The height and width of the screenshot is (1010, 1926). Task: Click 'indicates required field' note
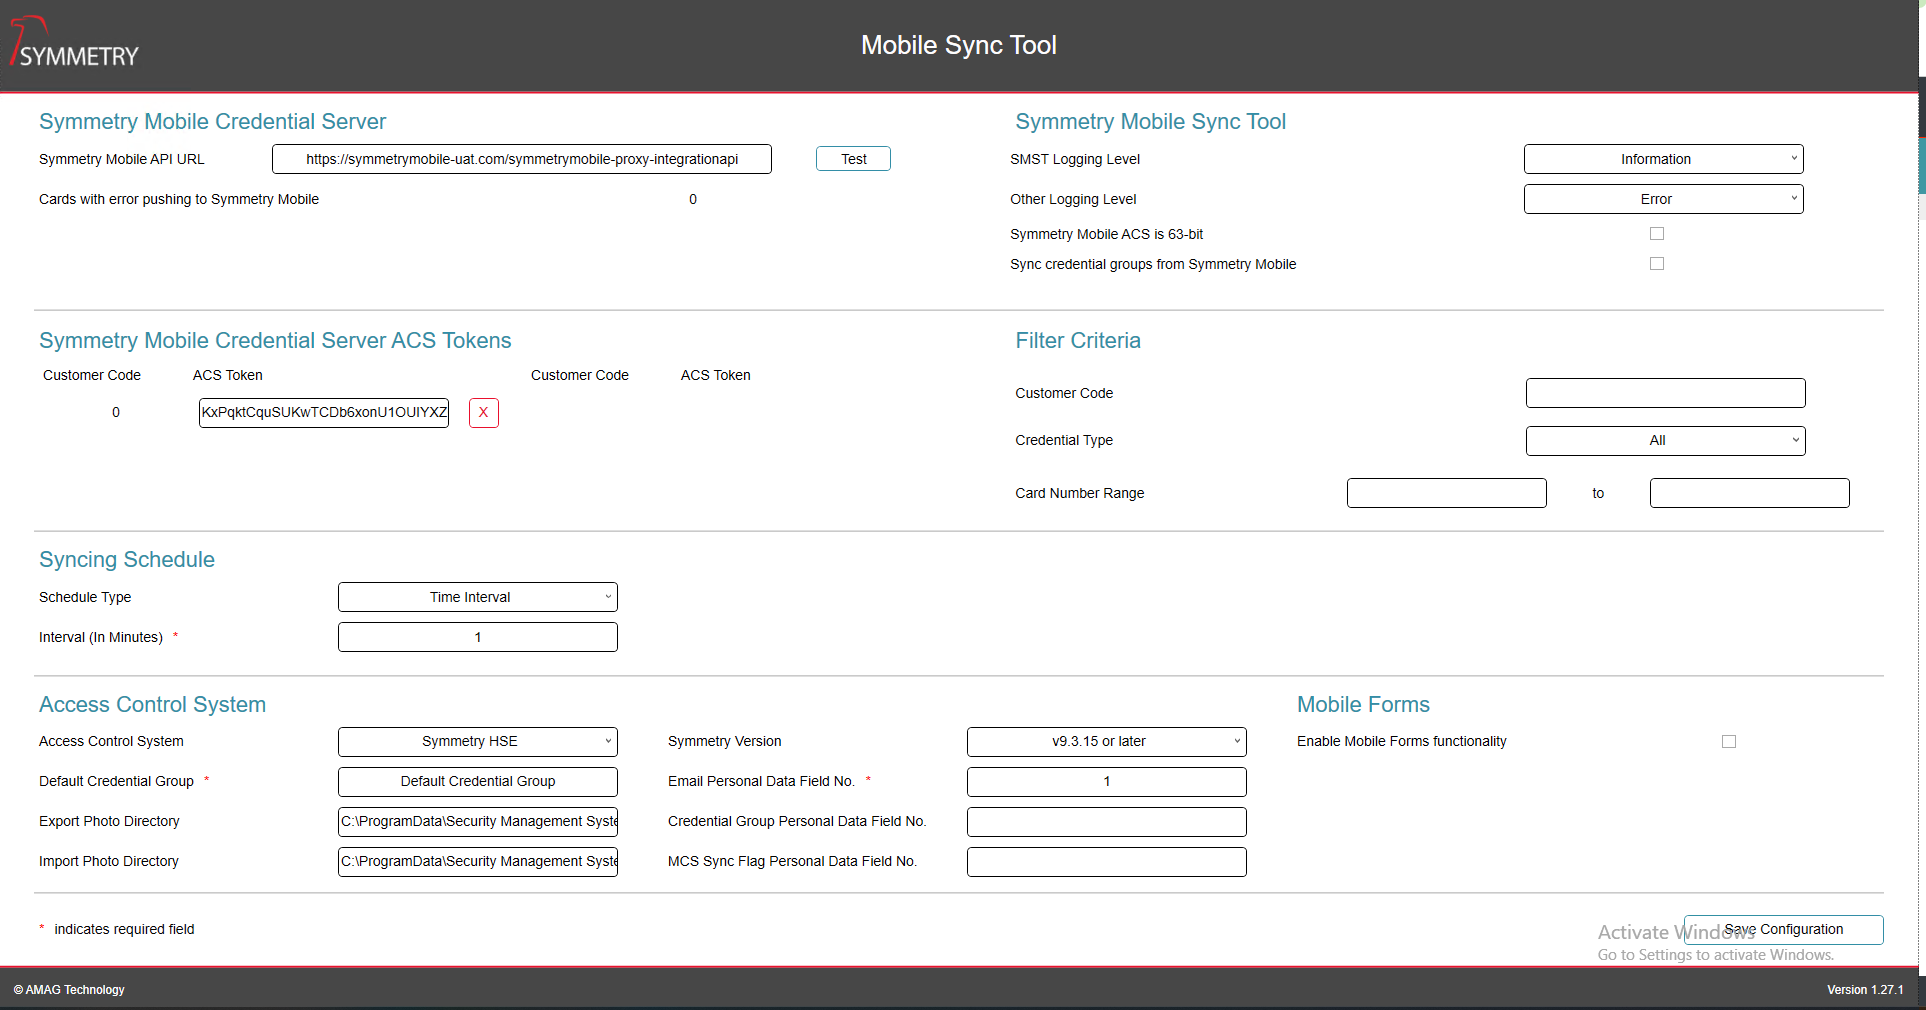(124, 930)
